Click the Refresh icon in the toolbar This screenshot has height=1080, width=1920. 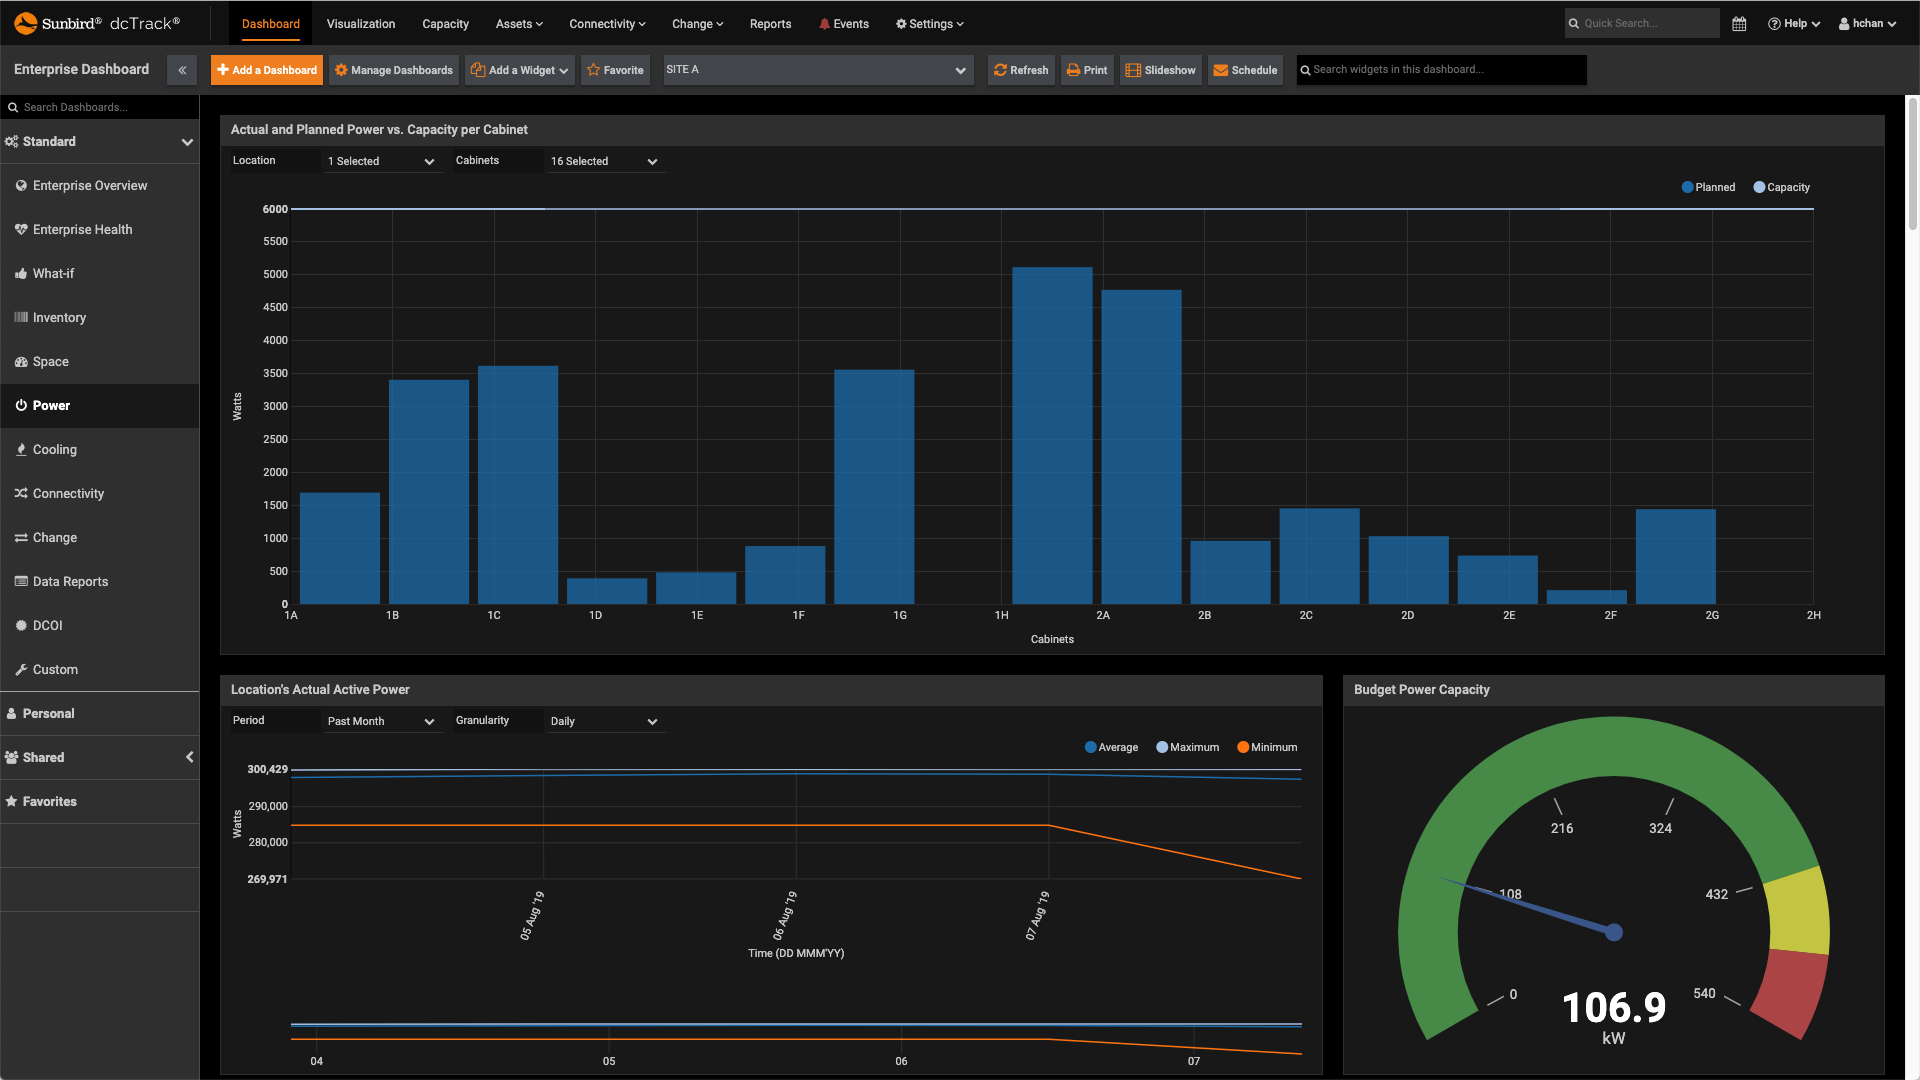tap(1020, 70)
